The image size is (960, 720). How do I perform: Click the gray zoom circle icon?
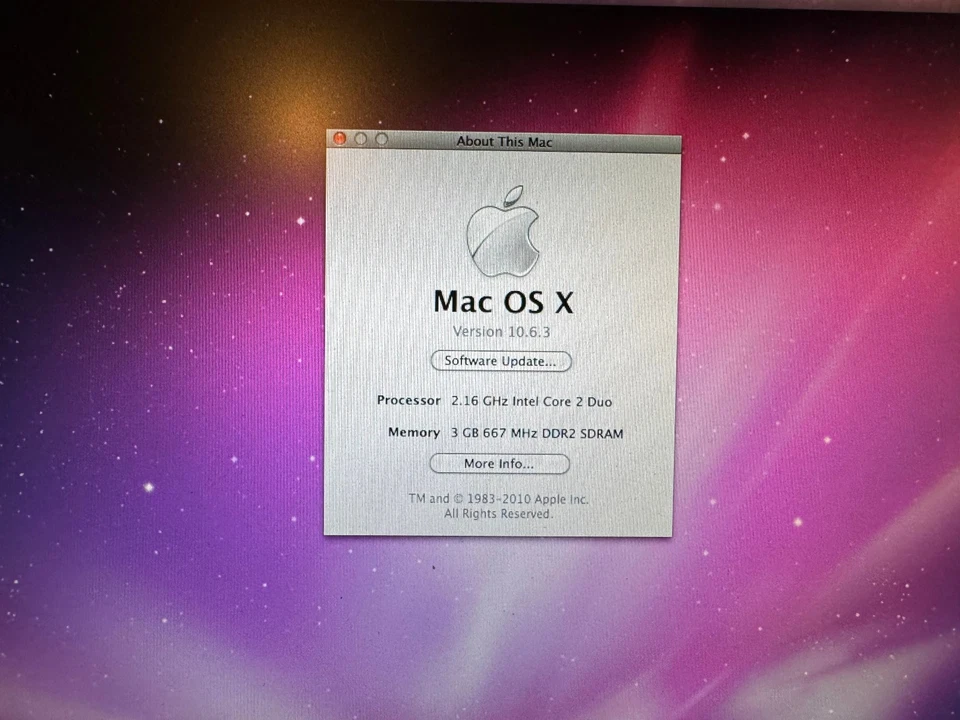(380, 138)
